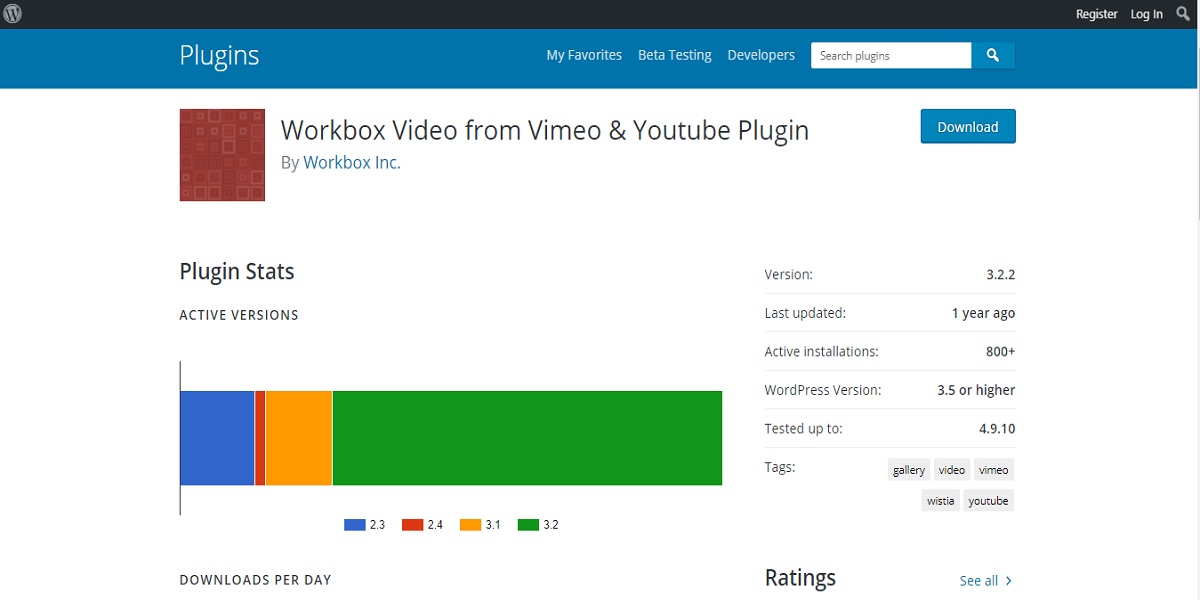1200x600 pixels.
Task: Select the gallery tag
Action: click(x=909, y=470)
